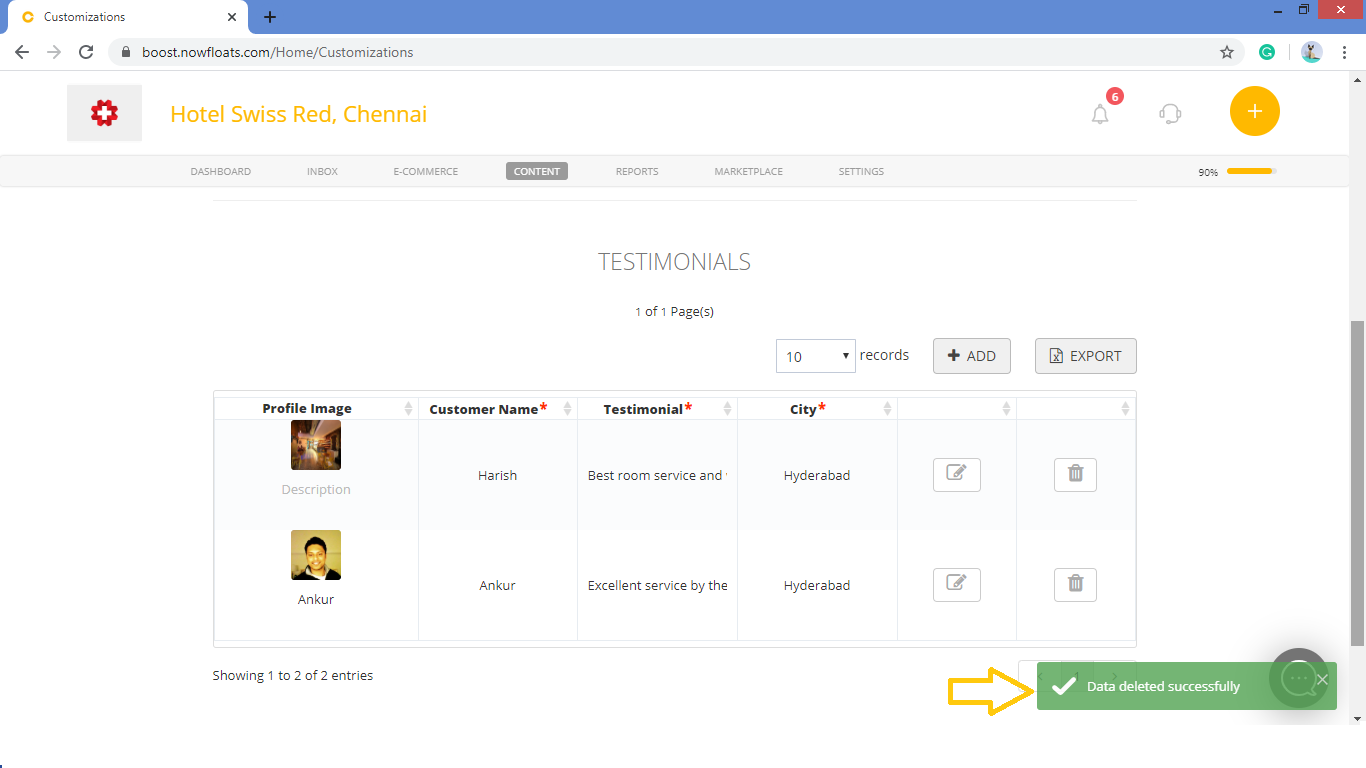Delete the Harish testimonial row
The width and height of the screenshot is (1366, 768).
(1075, 475)
